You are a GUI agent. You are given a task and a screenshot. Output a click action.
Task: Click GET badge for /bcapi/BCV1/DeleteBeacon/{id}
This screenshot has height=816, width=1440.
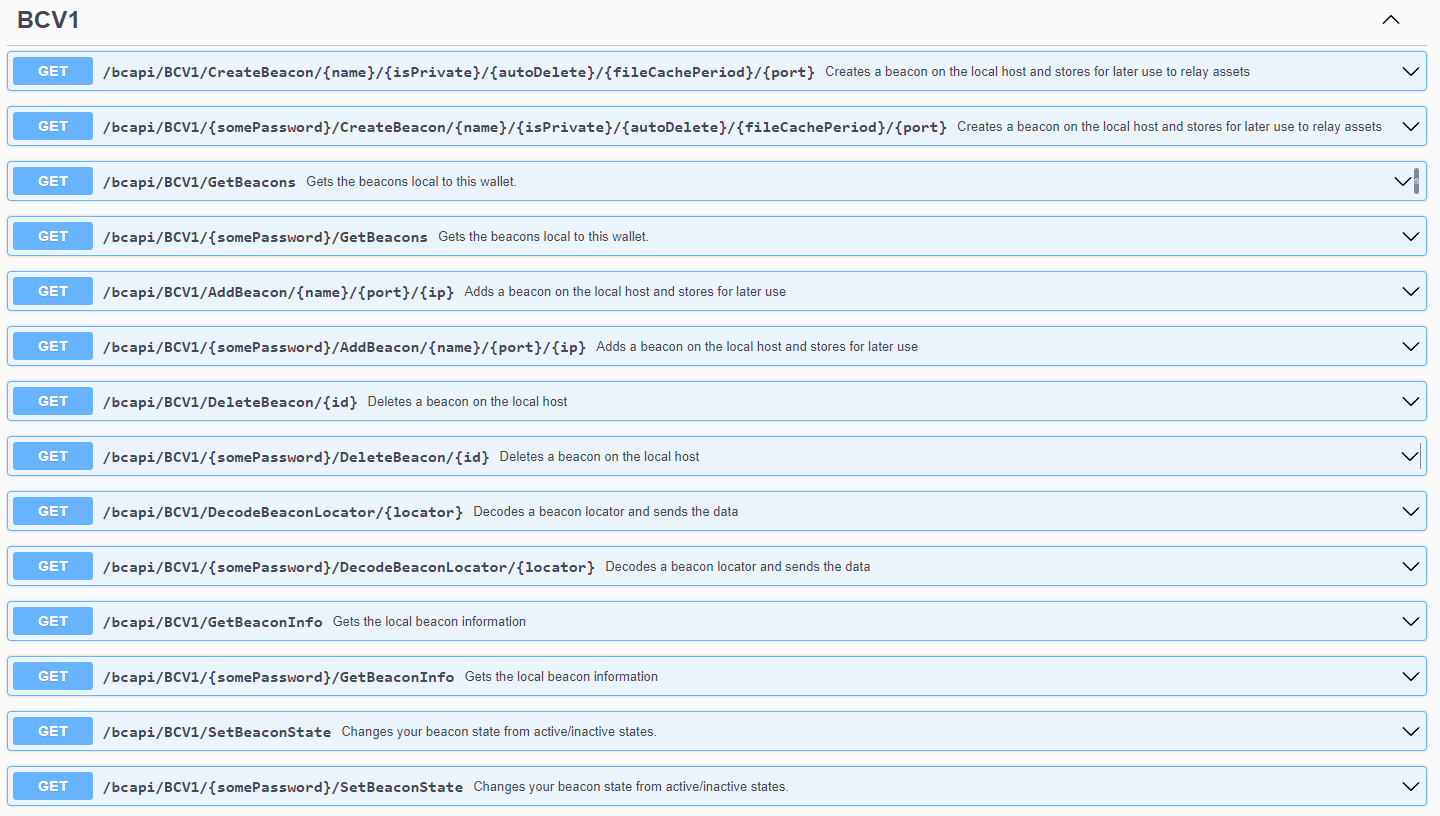(53, 401)
